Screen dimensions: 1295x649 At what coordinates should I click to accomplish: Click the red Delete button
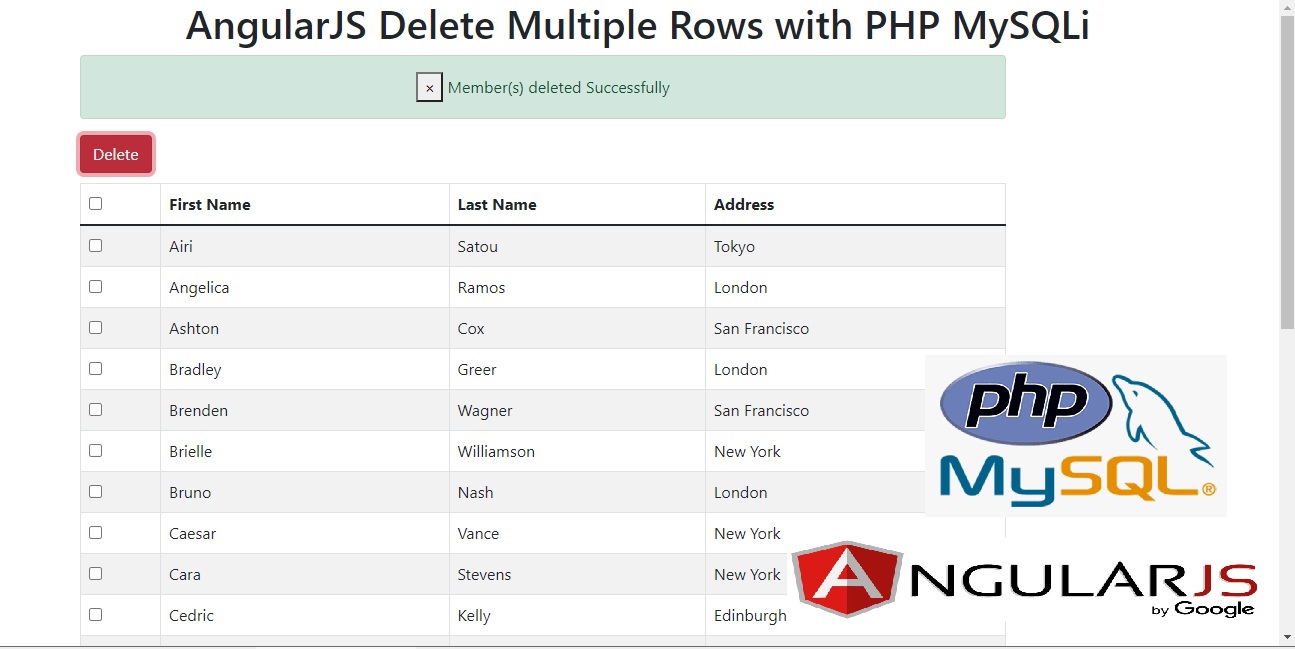(116, 154)
